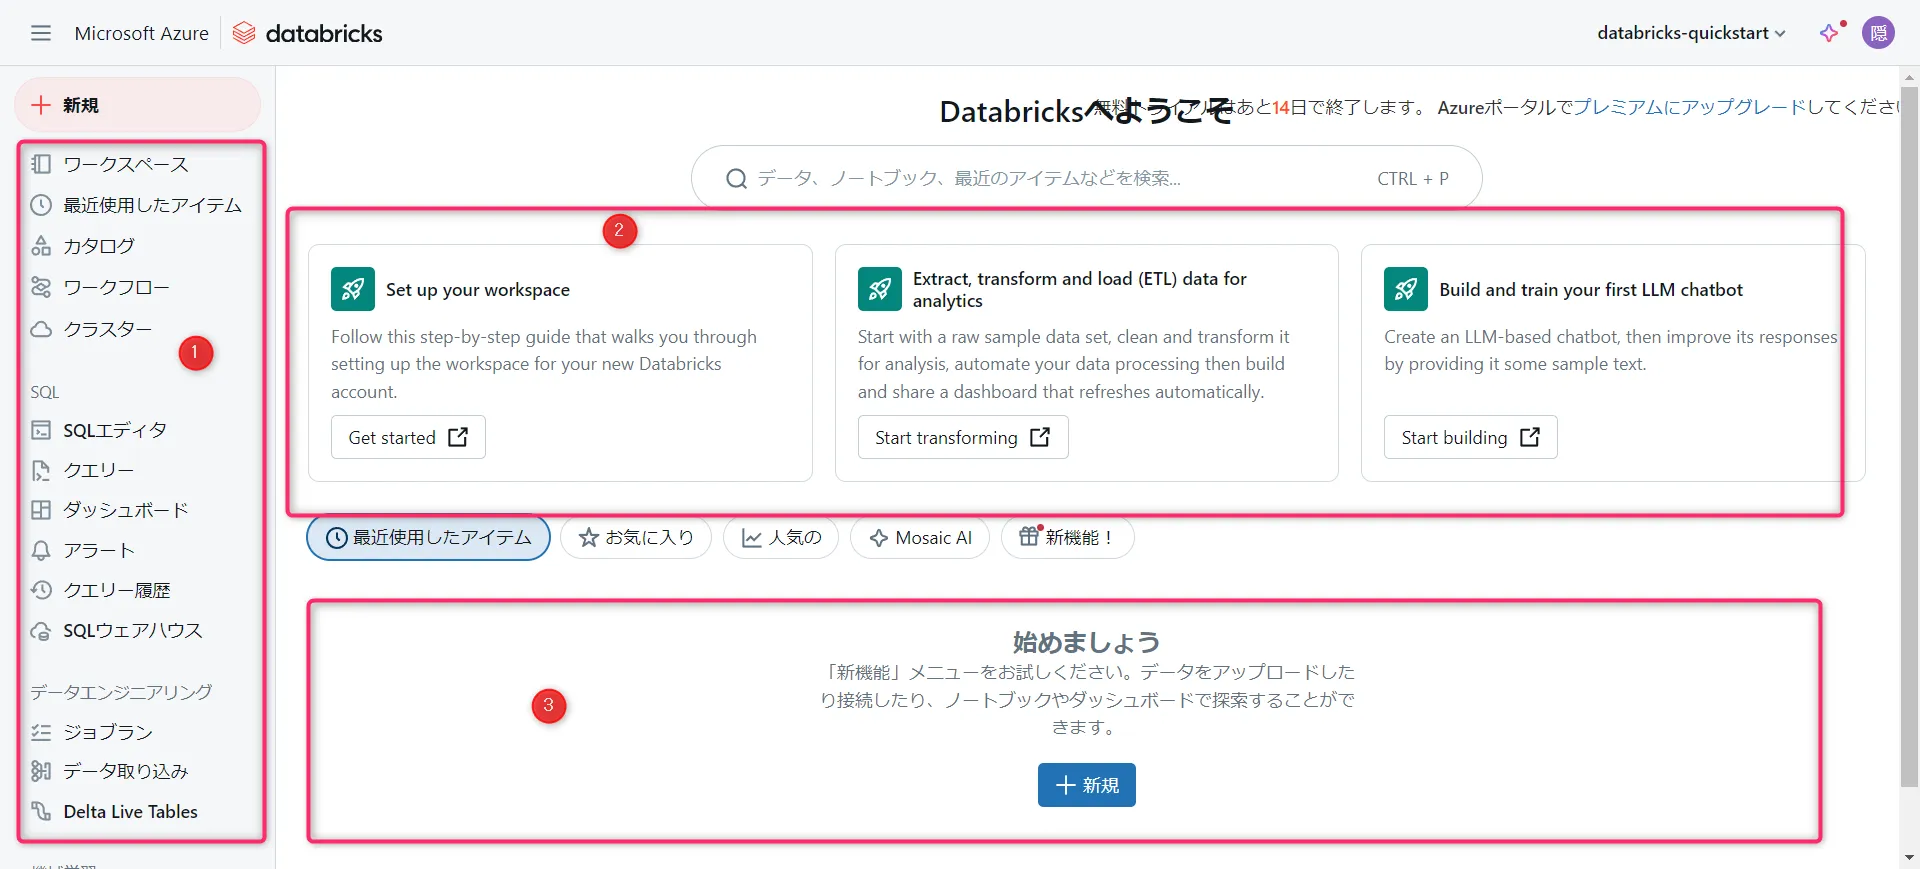1920x869 pixels.
Task: Click rocket icon on ETL data card
Action: coord(880,289)
